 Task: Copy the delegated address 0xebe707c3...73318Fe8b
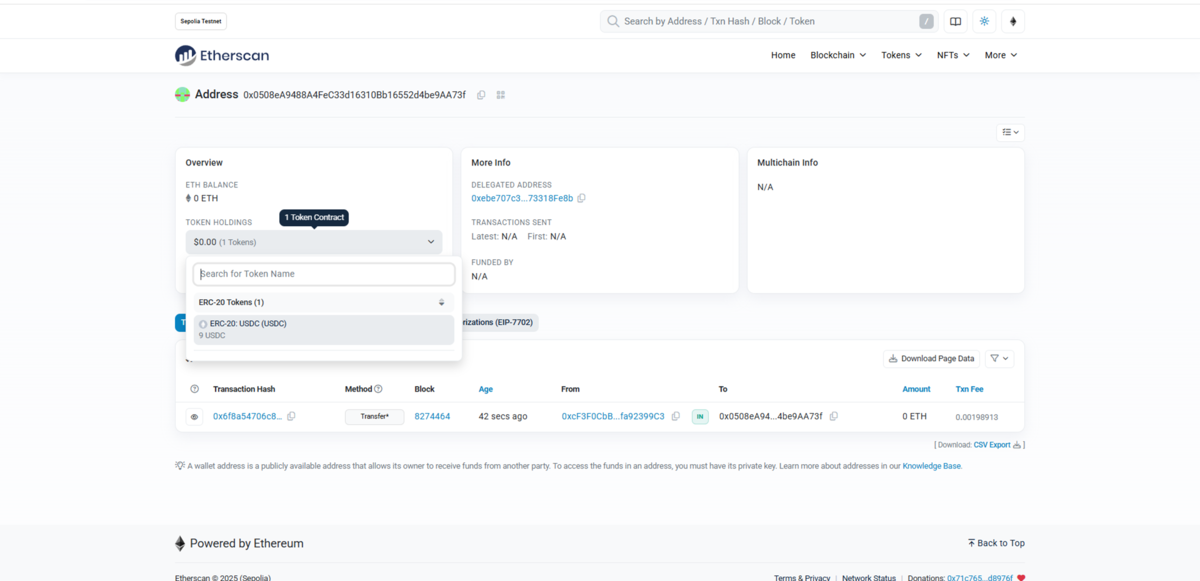581,198
